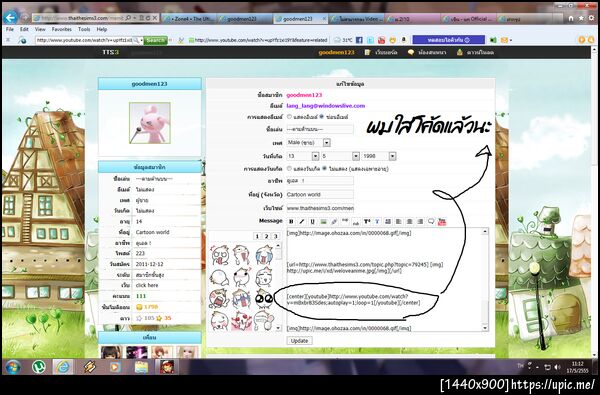Click the Italic formatting icon in Message toolbar
The image size is (600, 395).
click(302, 222)
